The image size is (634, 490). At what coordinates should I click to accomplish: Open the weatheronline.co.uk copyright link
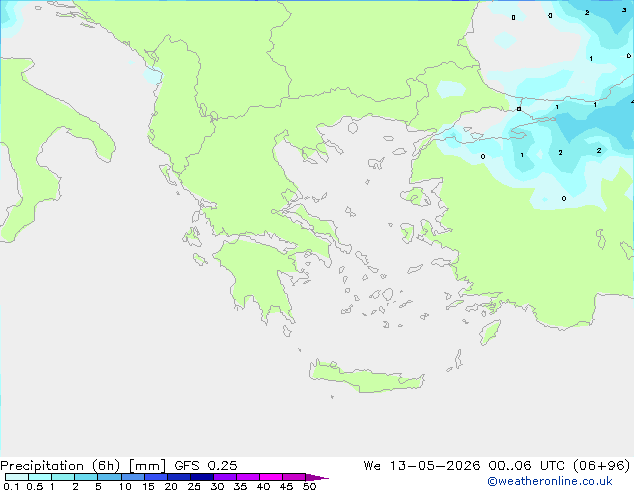[x=550, y=481]
